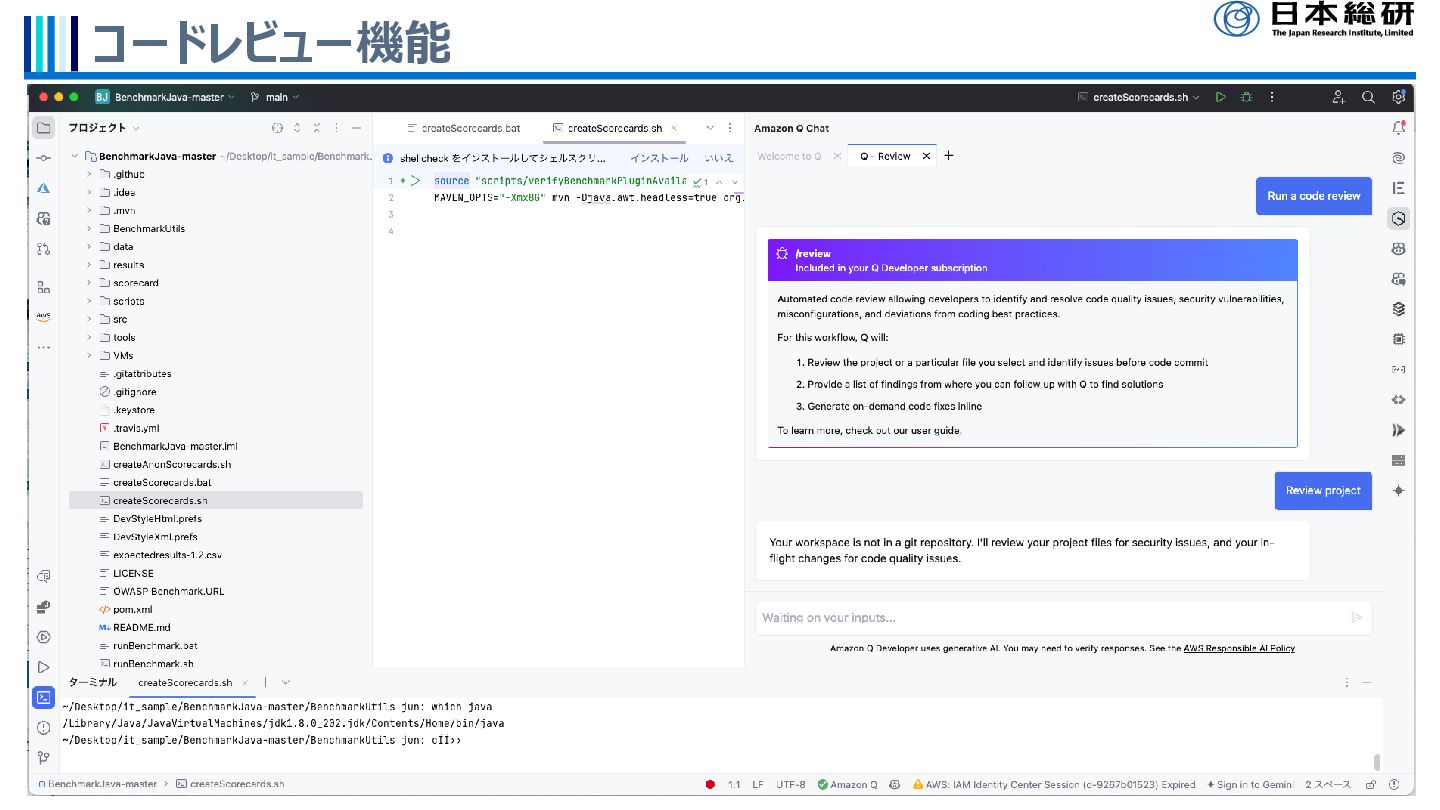1440x810 pixels.
Task: Click UTF-8 encoding in status bar
Action: pos(790,785)
